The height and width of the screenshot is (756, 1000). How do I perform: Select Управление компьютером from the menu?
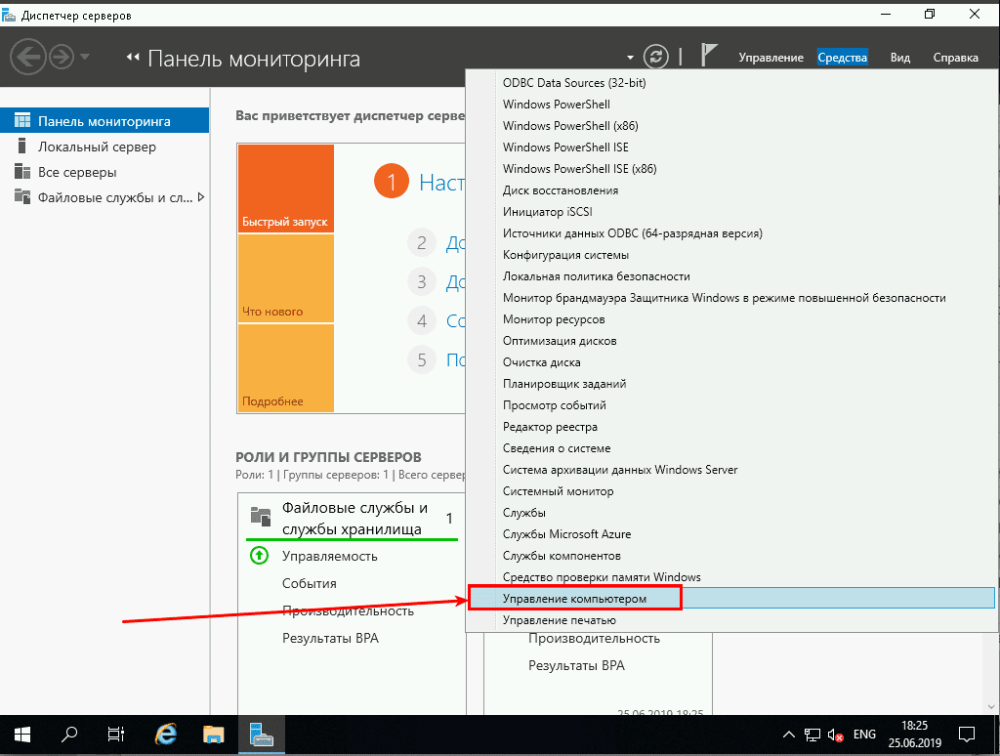(575, 598)
